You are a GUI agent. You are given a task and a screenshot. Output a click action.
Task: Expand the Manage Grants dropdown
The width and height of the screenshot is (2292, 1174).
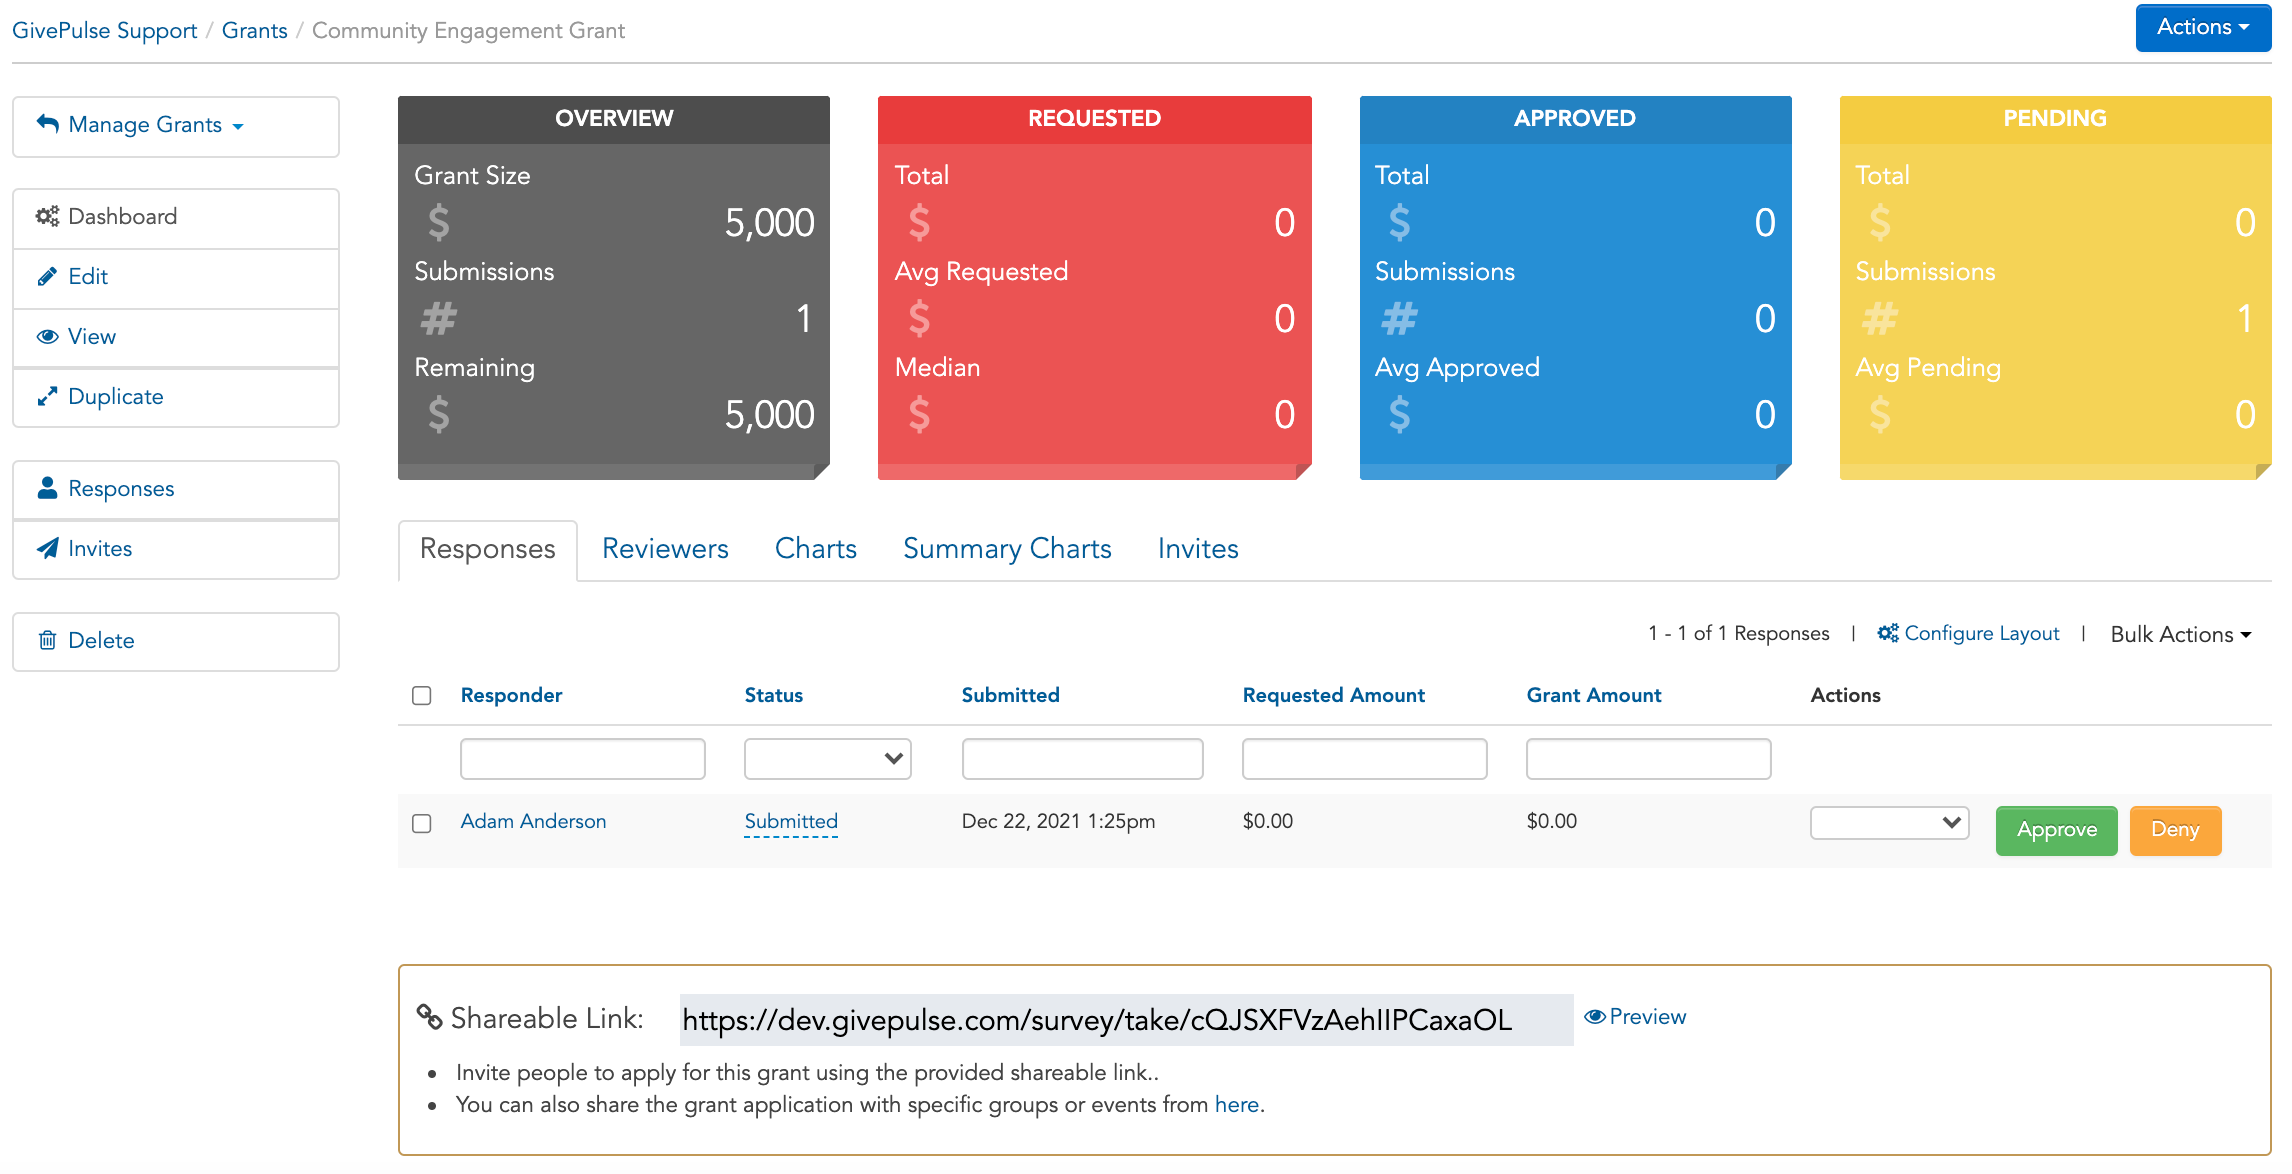176,125
